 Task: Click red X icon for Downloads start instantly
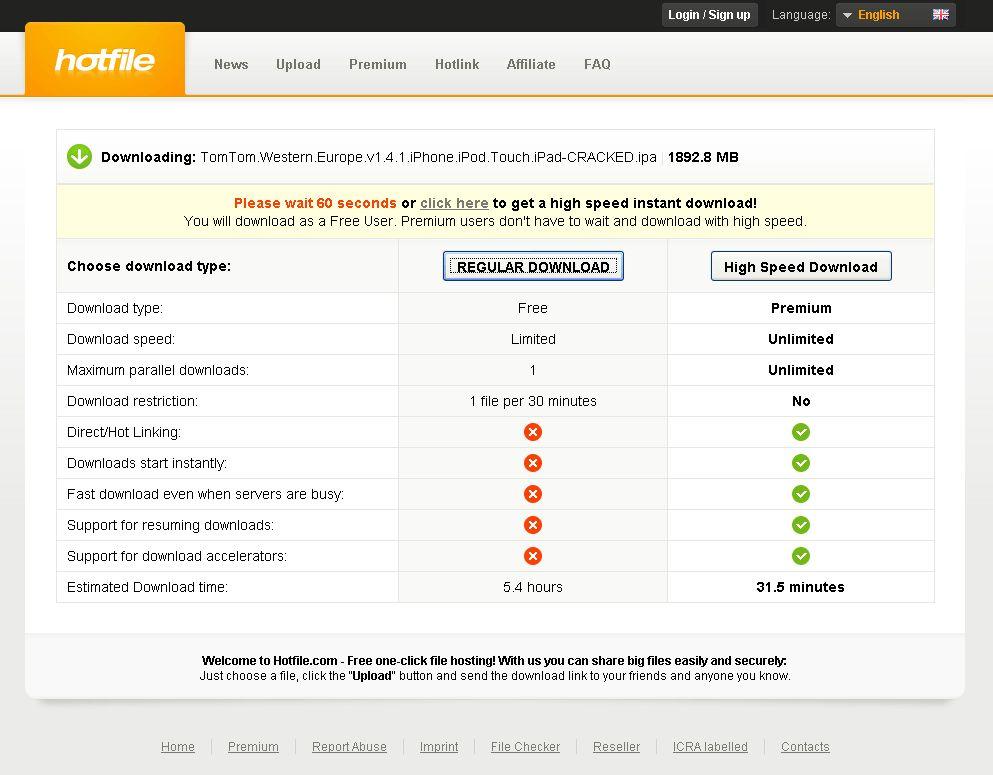pos(533,463)
